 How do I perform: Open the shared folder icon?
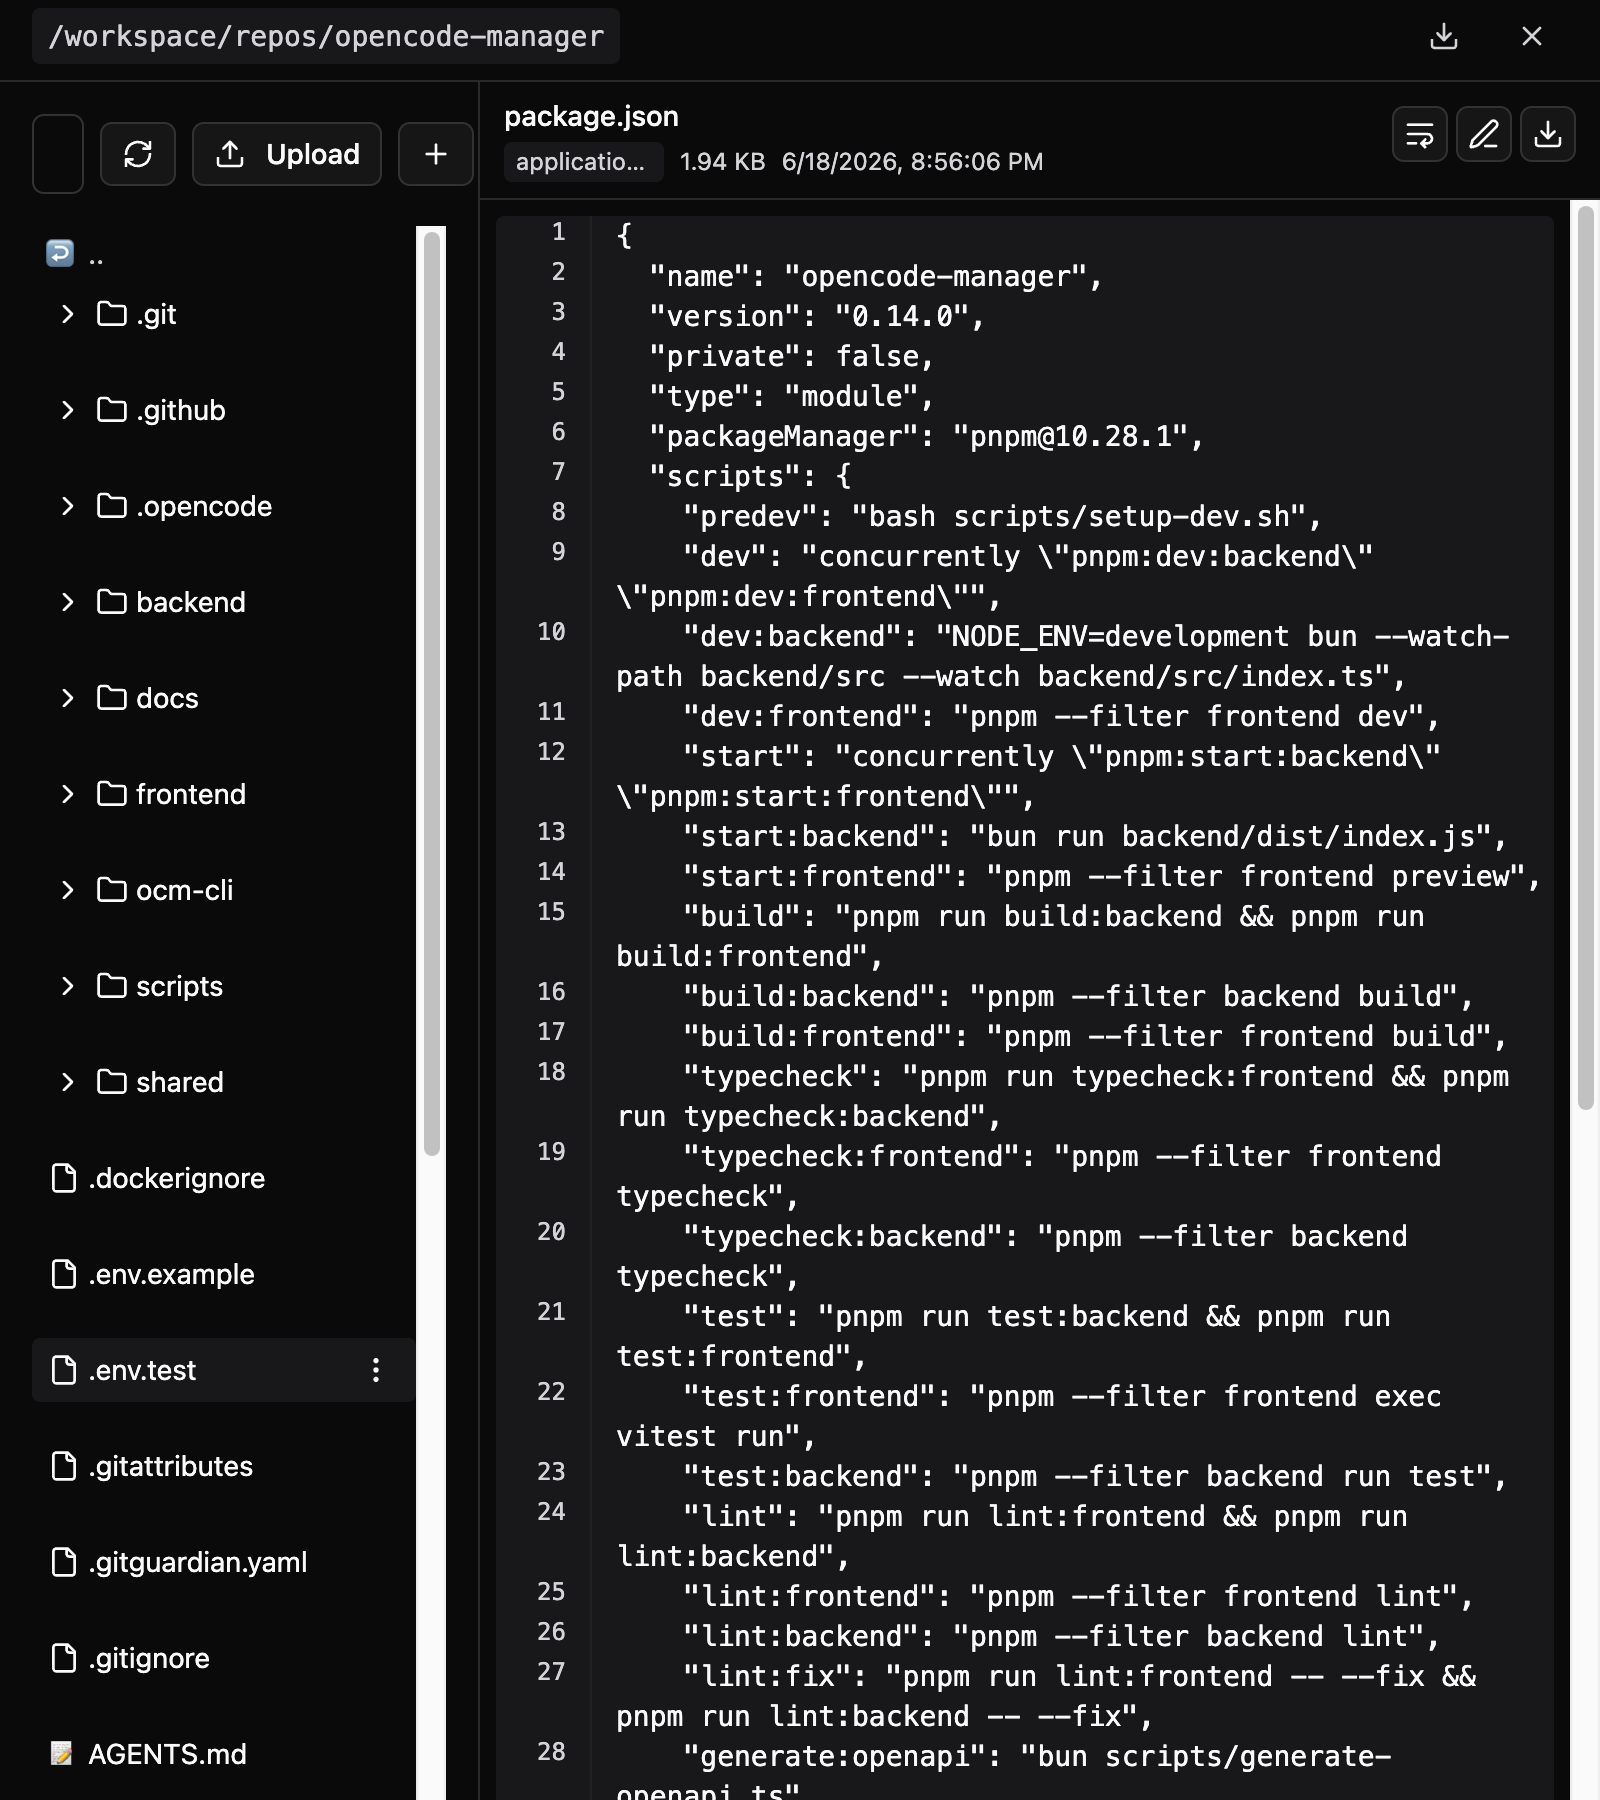112,1082
